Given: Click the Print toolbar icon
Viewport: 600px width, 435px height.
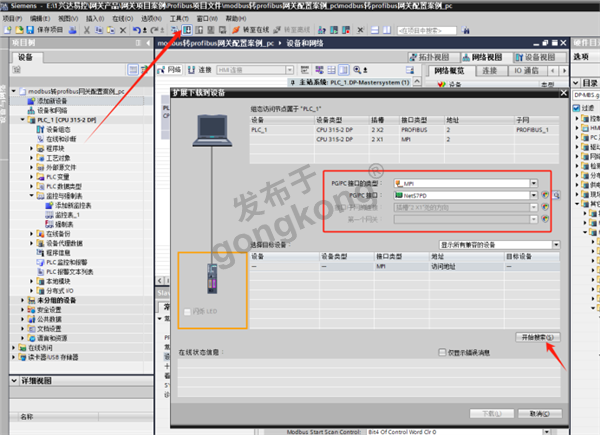Looking at the screenshot, I should (x=72, y=30).
